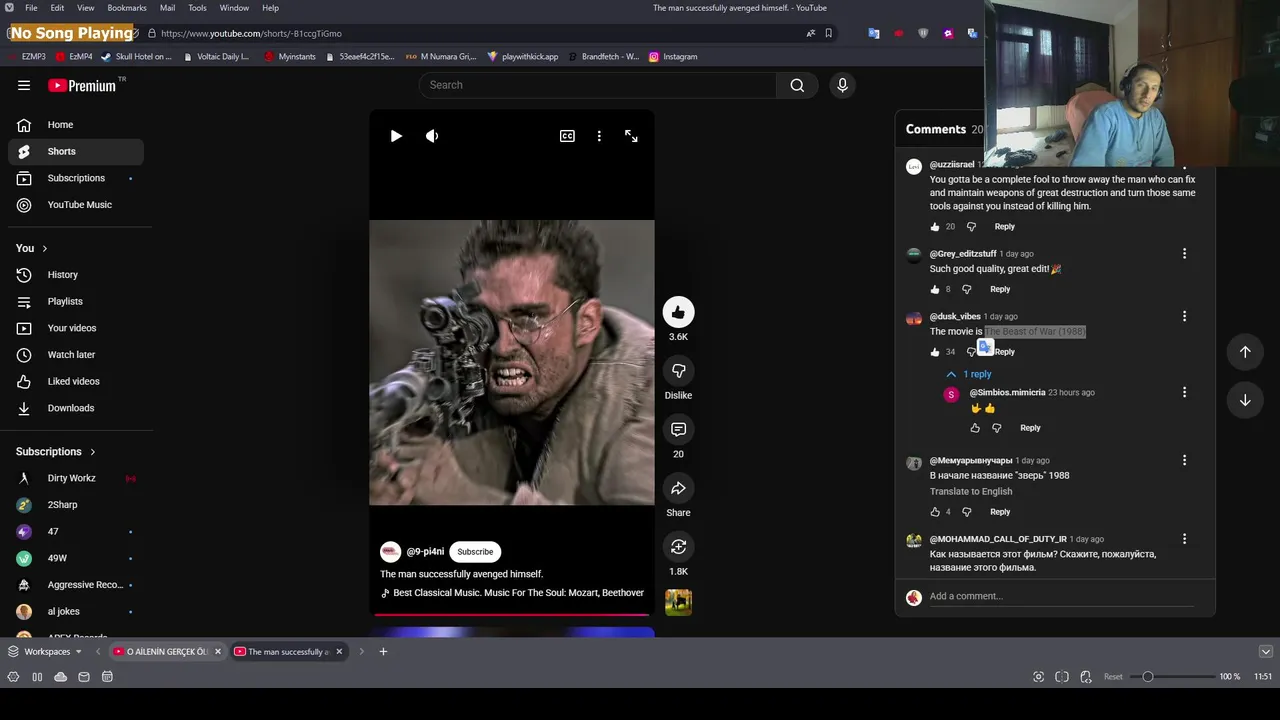This screenshot has height=720, width=1280.
Task: Open a new browser tab with plus
Action: [x=383, y=652]
